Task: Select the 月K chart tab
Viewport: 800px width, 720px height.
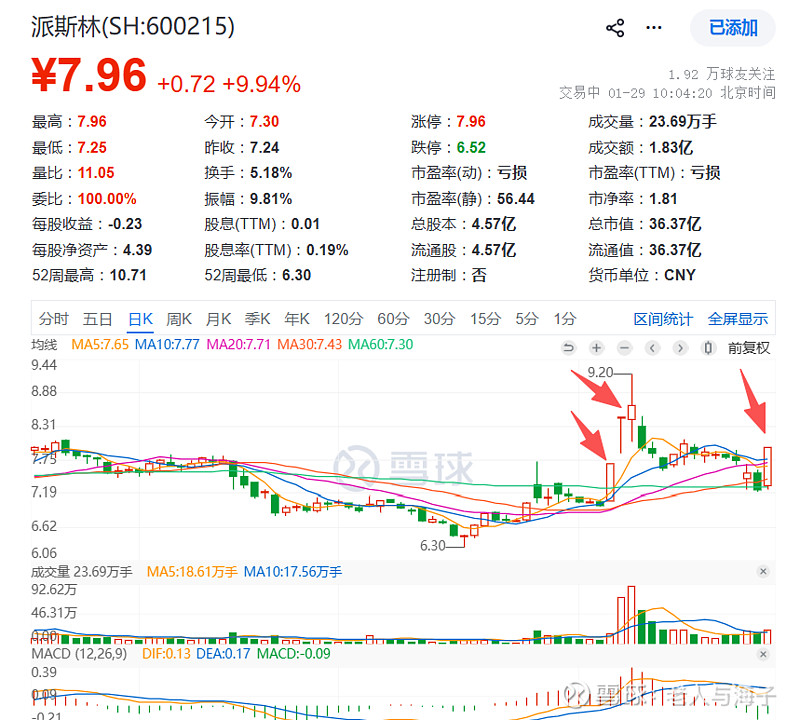Action: (x=218, y=319)
